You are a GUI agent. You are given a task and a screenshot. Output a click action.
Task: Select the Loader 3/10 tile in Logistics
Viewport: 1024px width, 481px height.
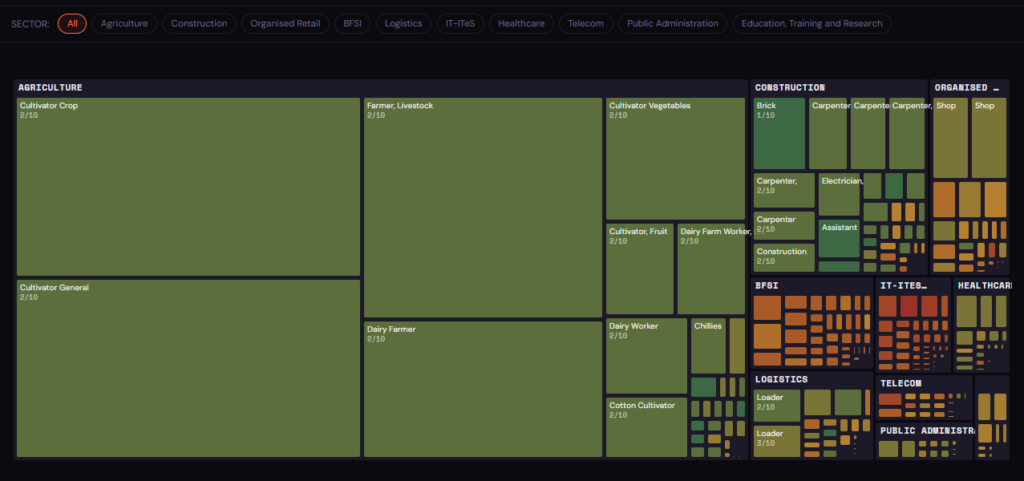776,441
